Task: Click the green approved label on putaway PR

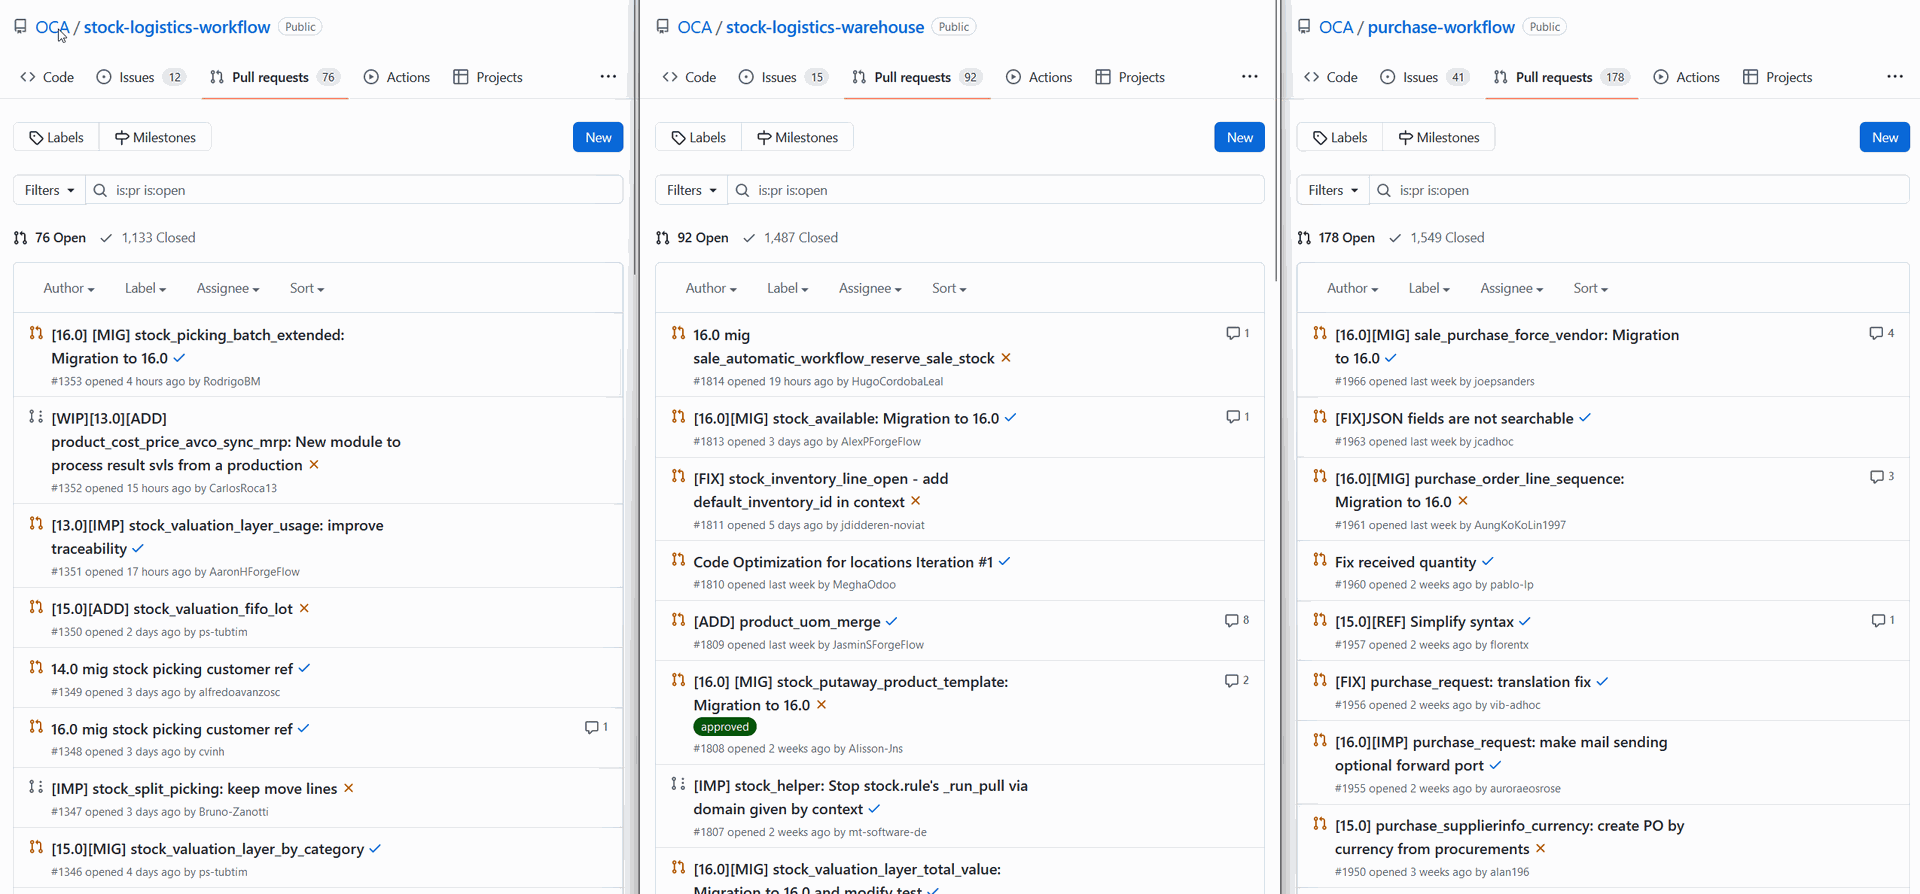Action: click(725, 727)
